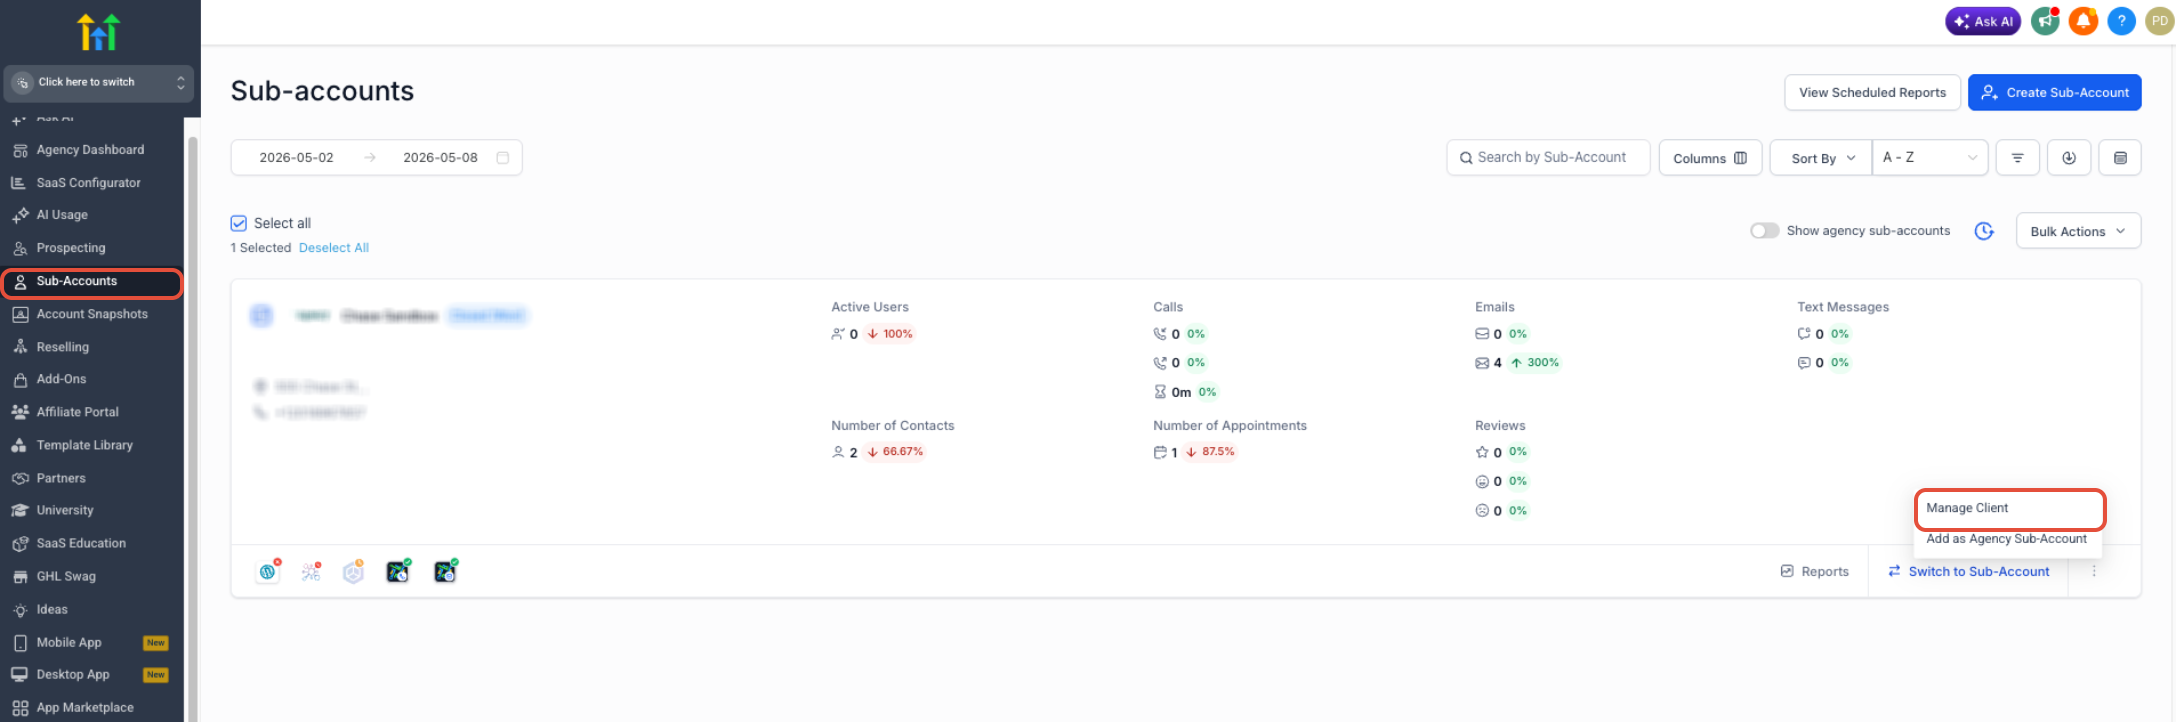Click the filter icon beside A - Z
2176x722 pixels.
click(x=2017, y=158)
